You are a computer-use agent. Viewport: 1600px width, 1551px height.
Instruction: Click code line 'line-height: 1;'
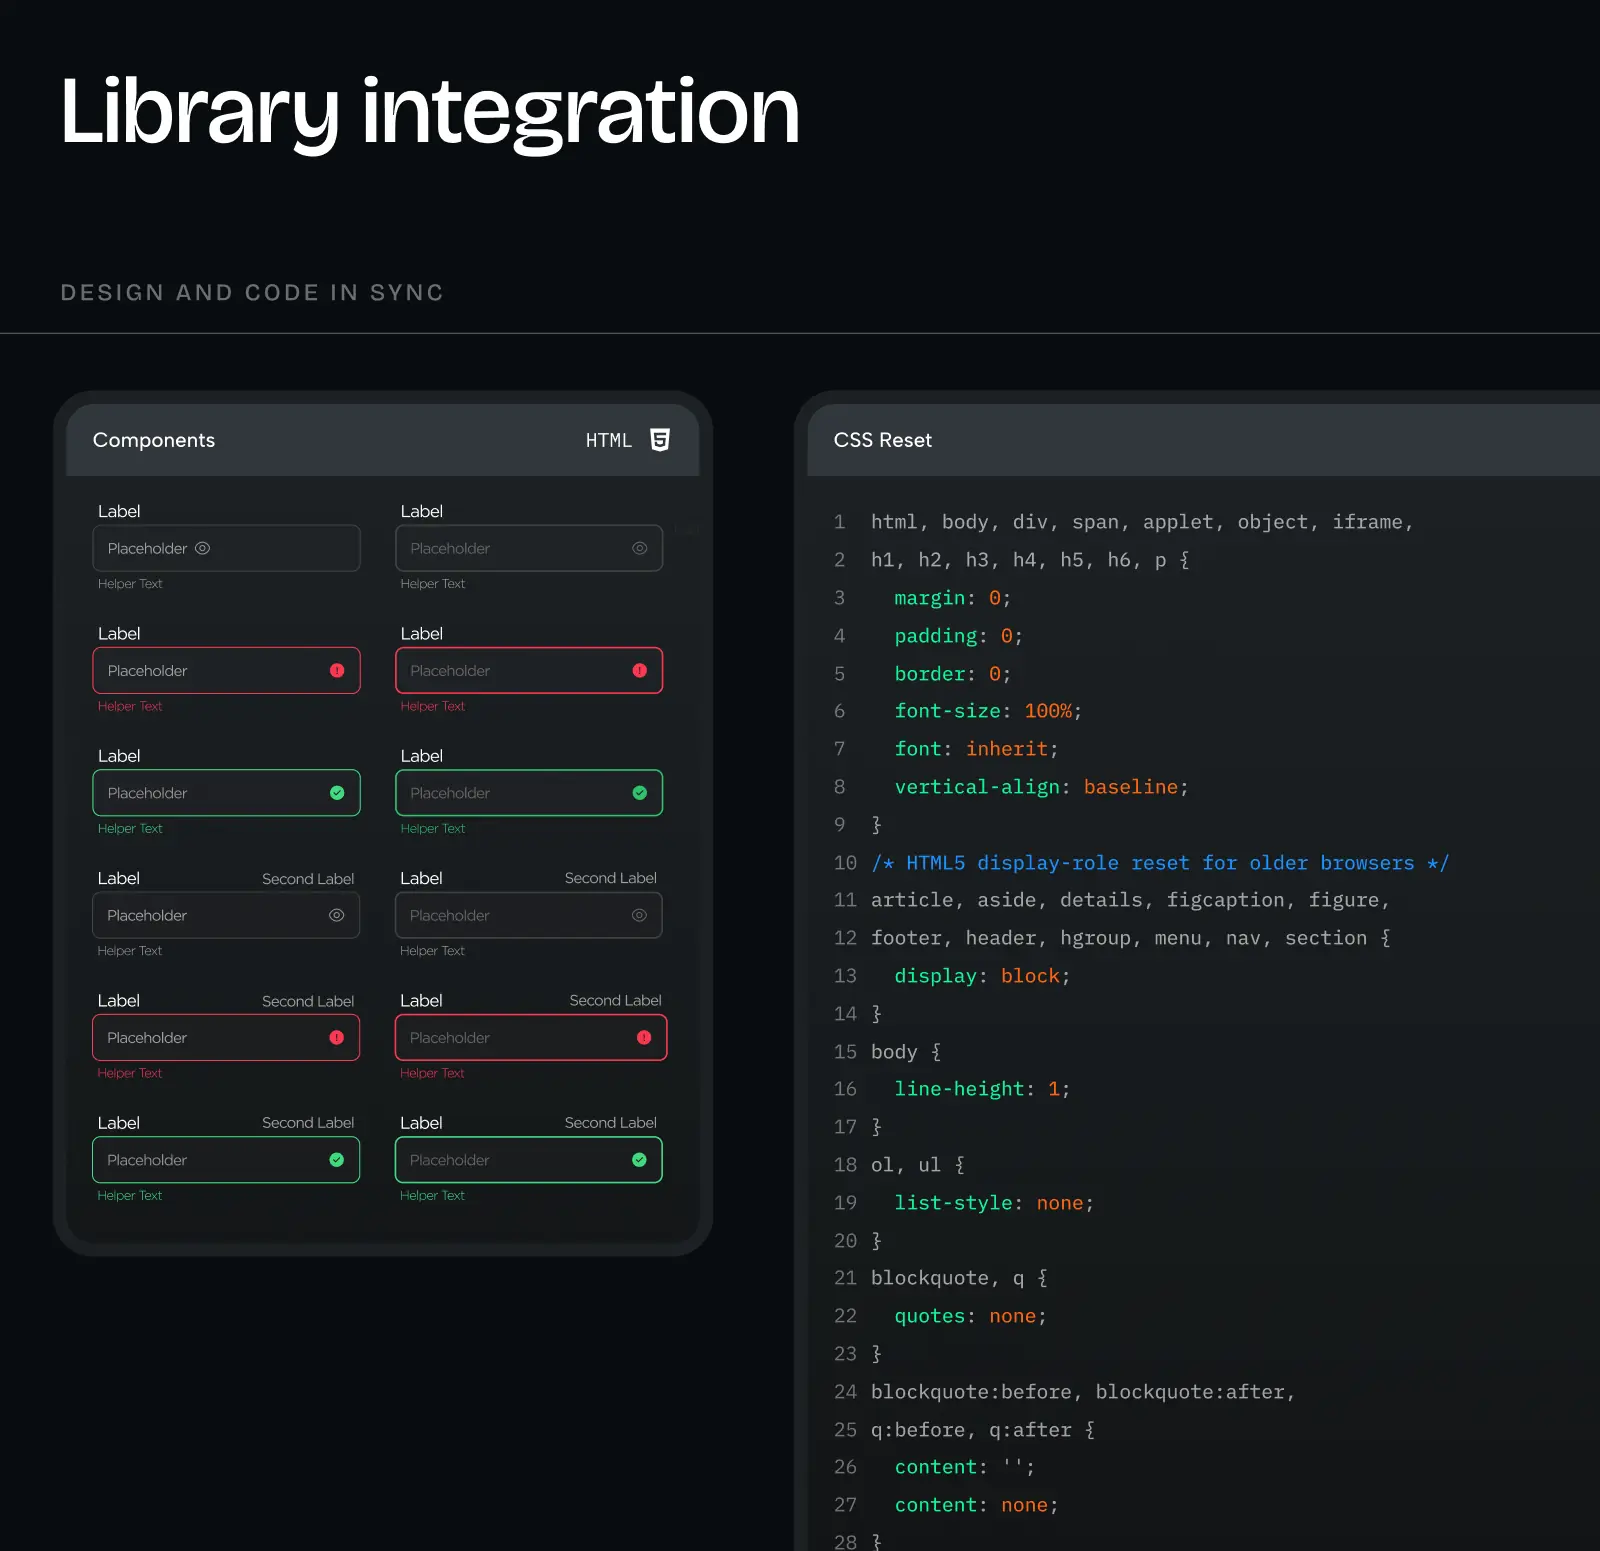point(982,1089)
